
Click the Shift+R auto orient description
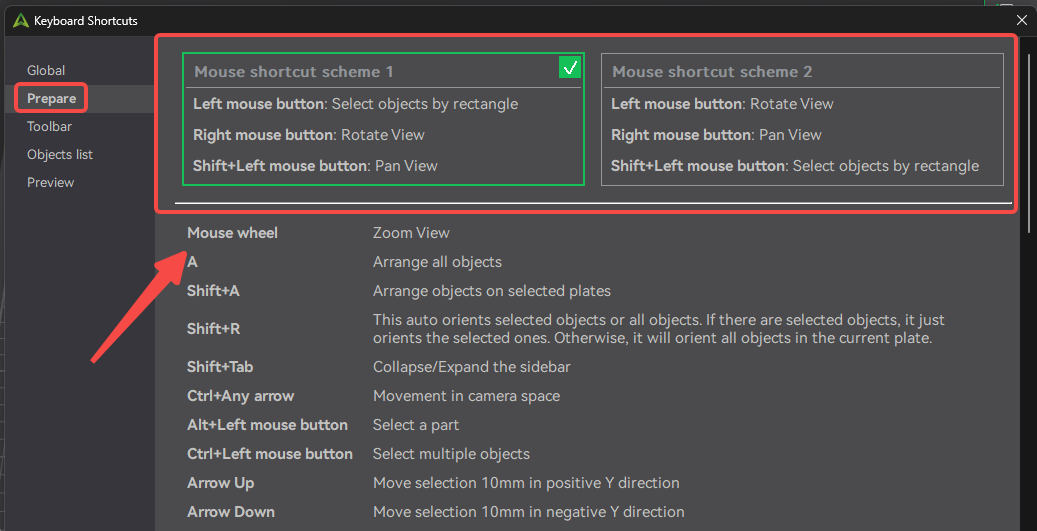[x=658, y=329]
